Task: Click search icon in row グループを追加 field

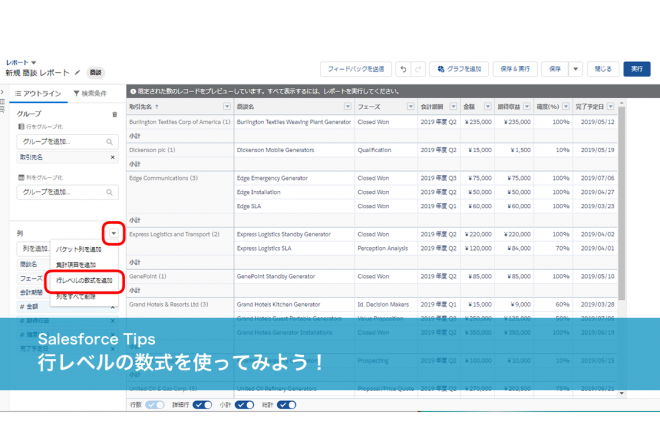Action: (x=109, y=142)
